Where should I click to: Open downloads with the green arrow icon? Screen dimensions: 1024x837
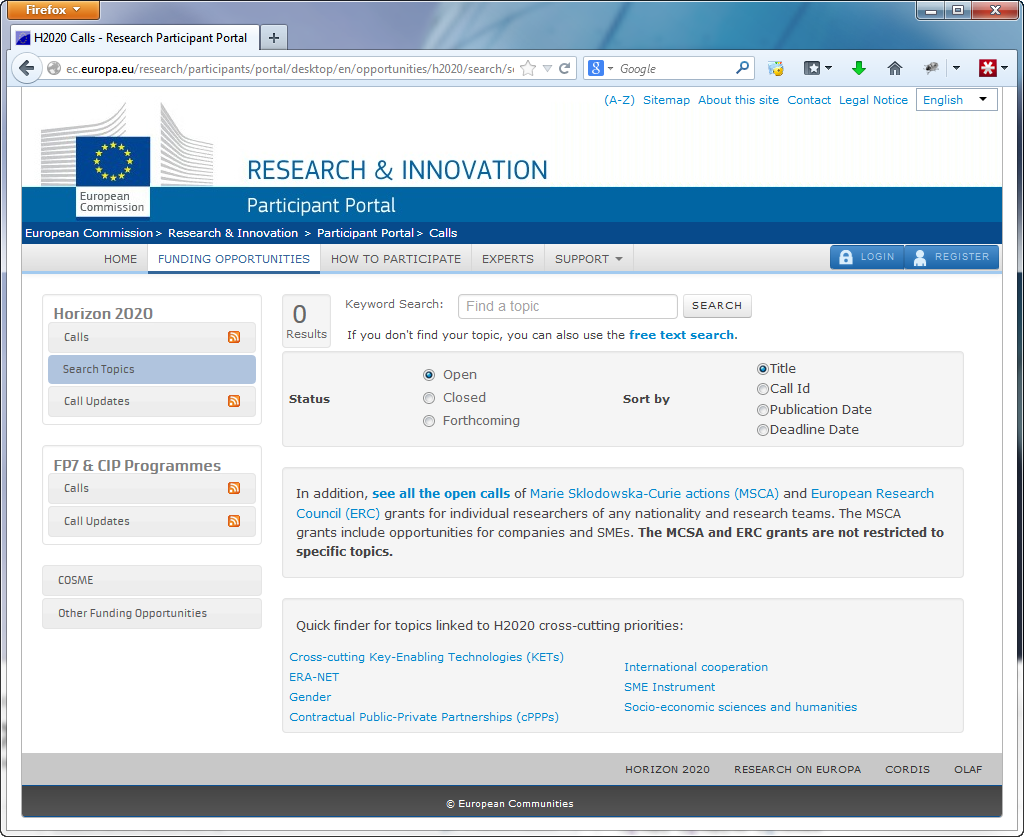(x=859, y=68)
